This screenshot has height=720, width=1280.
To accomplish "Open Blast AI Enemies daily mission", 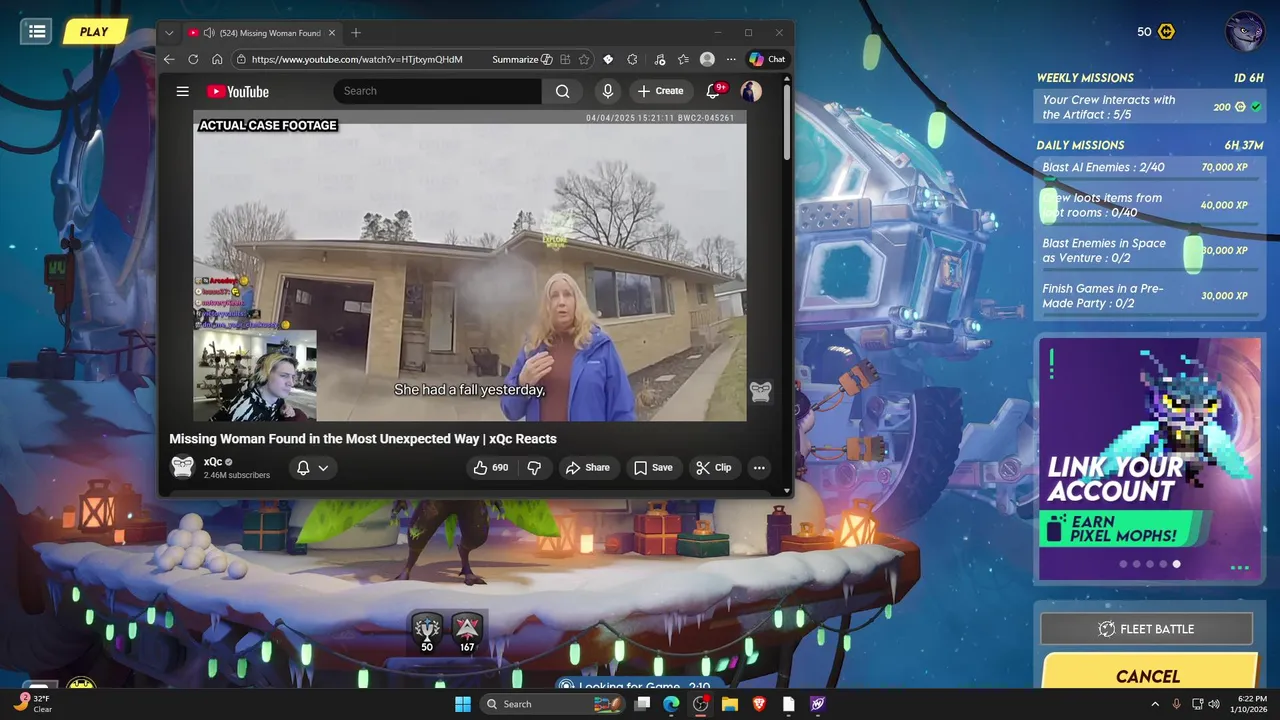I will coord(1148,167).
